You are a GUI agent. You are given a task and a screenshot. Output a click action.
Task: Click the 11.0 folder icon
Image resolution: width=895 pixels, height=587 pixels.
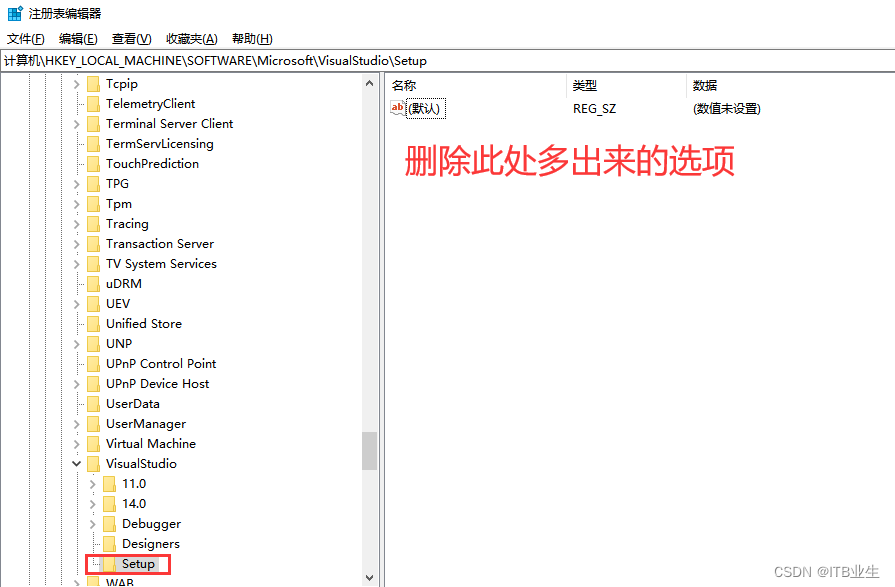pos(109,484)
